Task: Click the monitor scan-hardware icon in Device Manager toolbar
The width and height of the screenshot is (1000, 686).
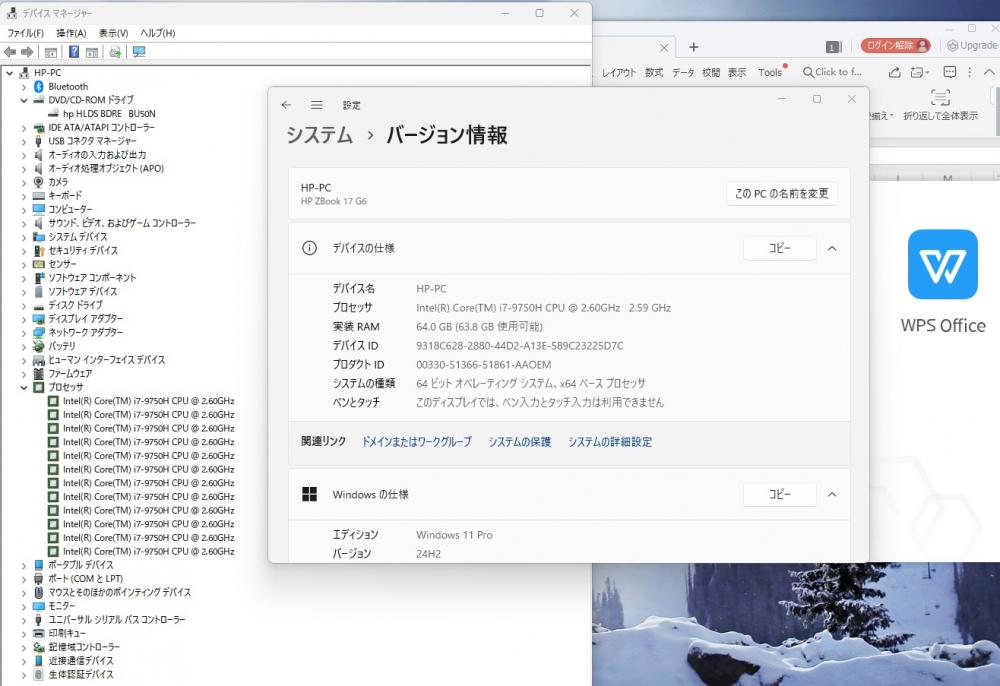Action: [139, 52]
